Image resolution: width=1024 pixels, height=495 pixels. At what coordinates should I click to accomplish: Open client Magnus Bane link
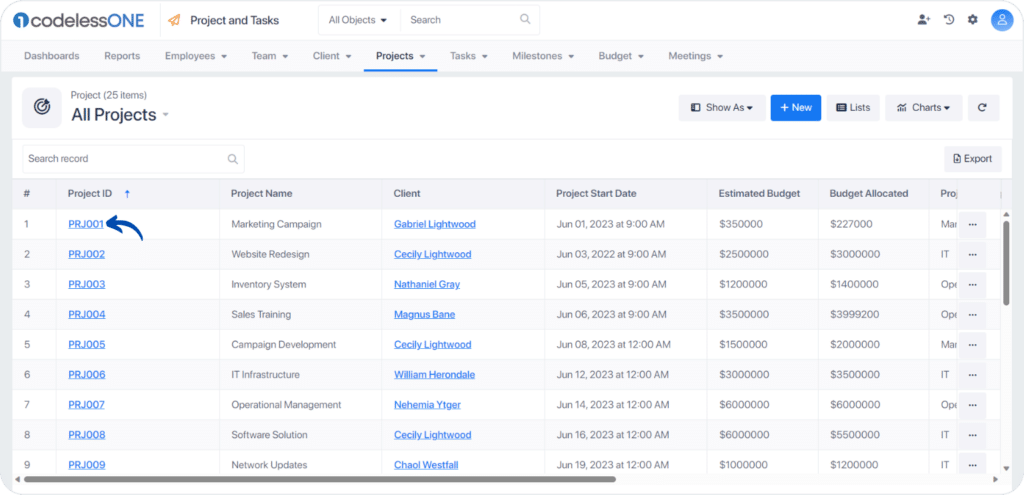(424, 314)
